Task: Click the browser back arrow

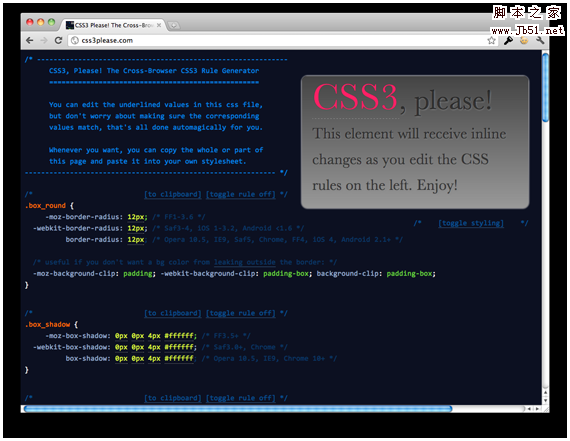Action: [30, 40]
